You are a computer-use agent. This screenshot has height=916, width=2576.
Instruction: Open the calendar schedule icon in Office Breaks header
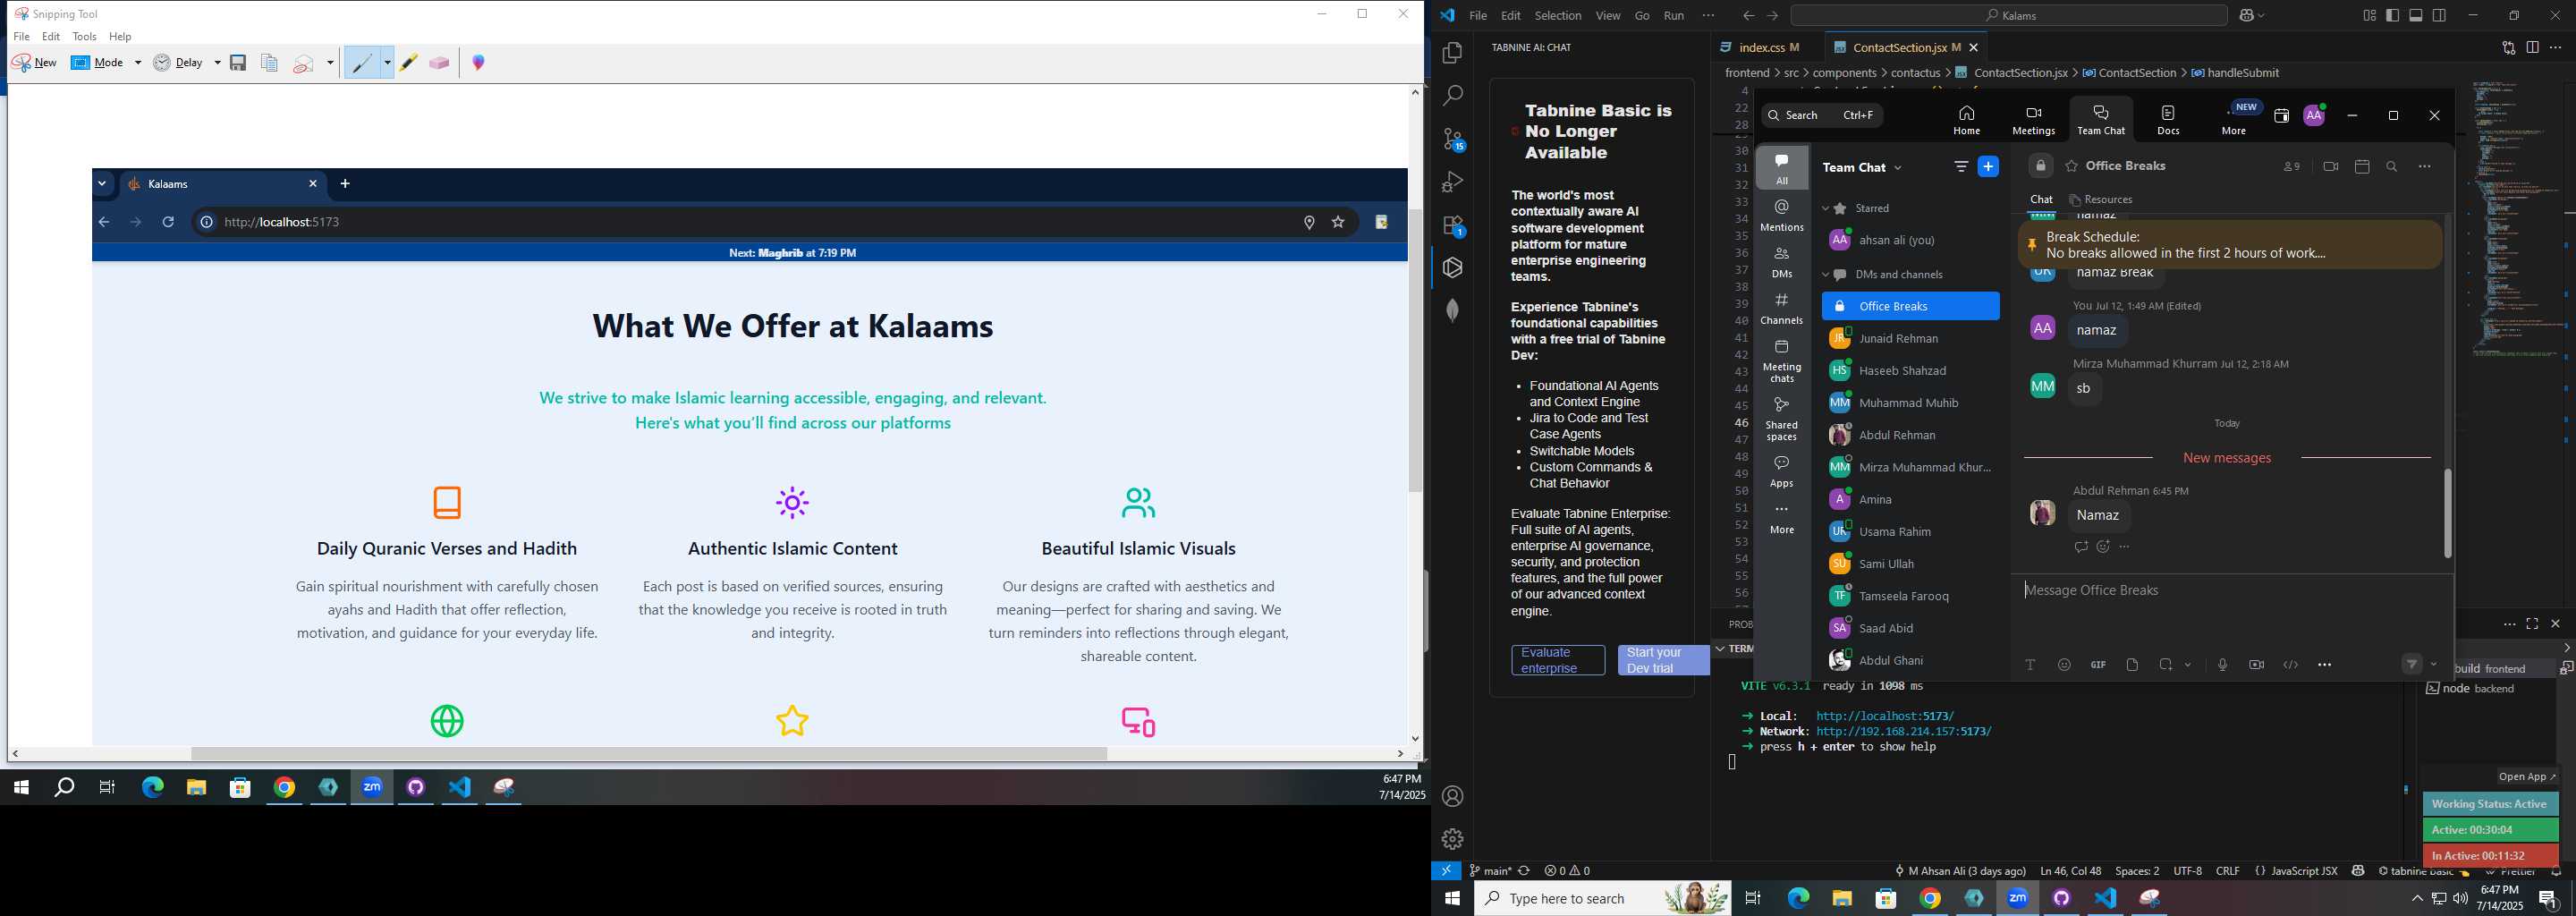pyautogui.click(x=2362, y=167)
